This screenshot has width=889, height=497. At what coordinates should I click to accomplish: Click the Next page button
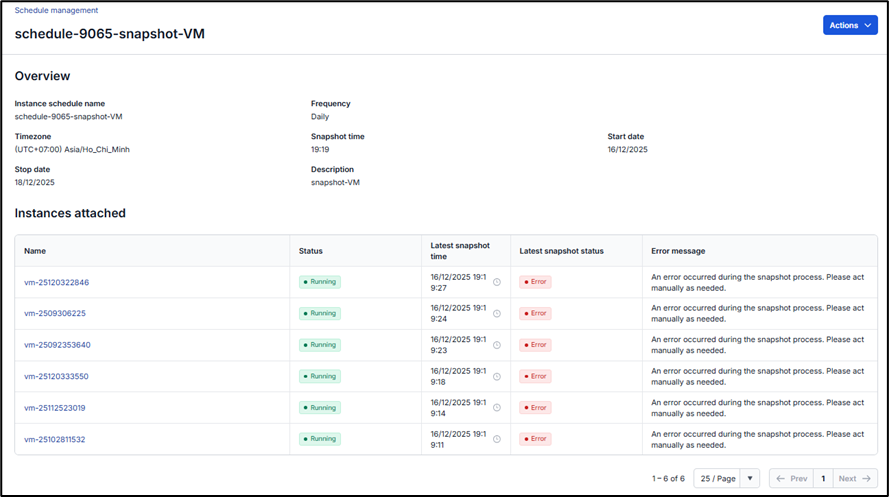coord(854,478)
